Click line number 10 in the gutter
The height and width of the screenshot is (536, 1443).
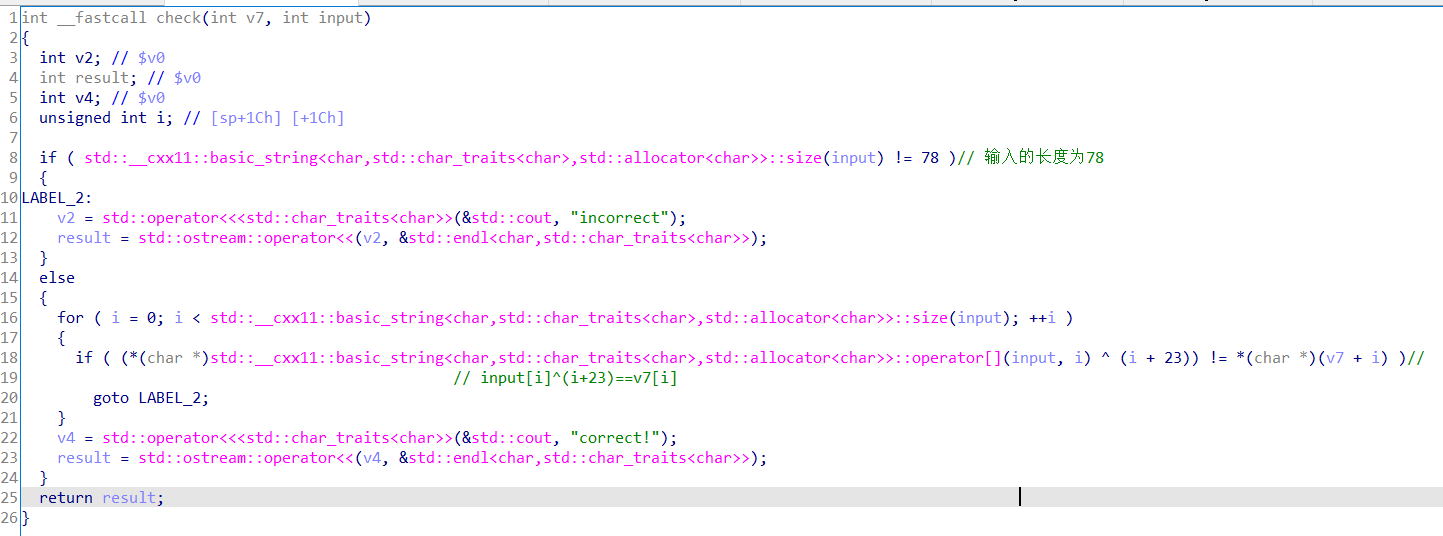pyautogui.click(x=9, y=198)
